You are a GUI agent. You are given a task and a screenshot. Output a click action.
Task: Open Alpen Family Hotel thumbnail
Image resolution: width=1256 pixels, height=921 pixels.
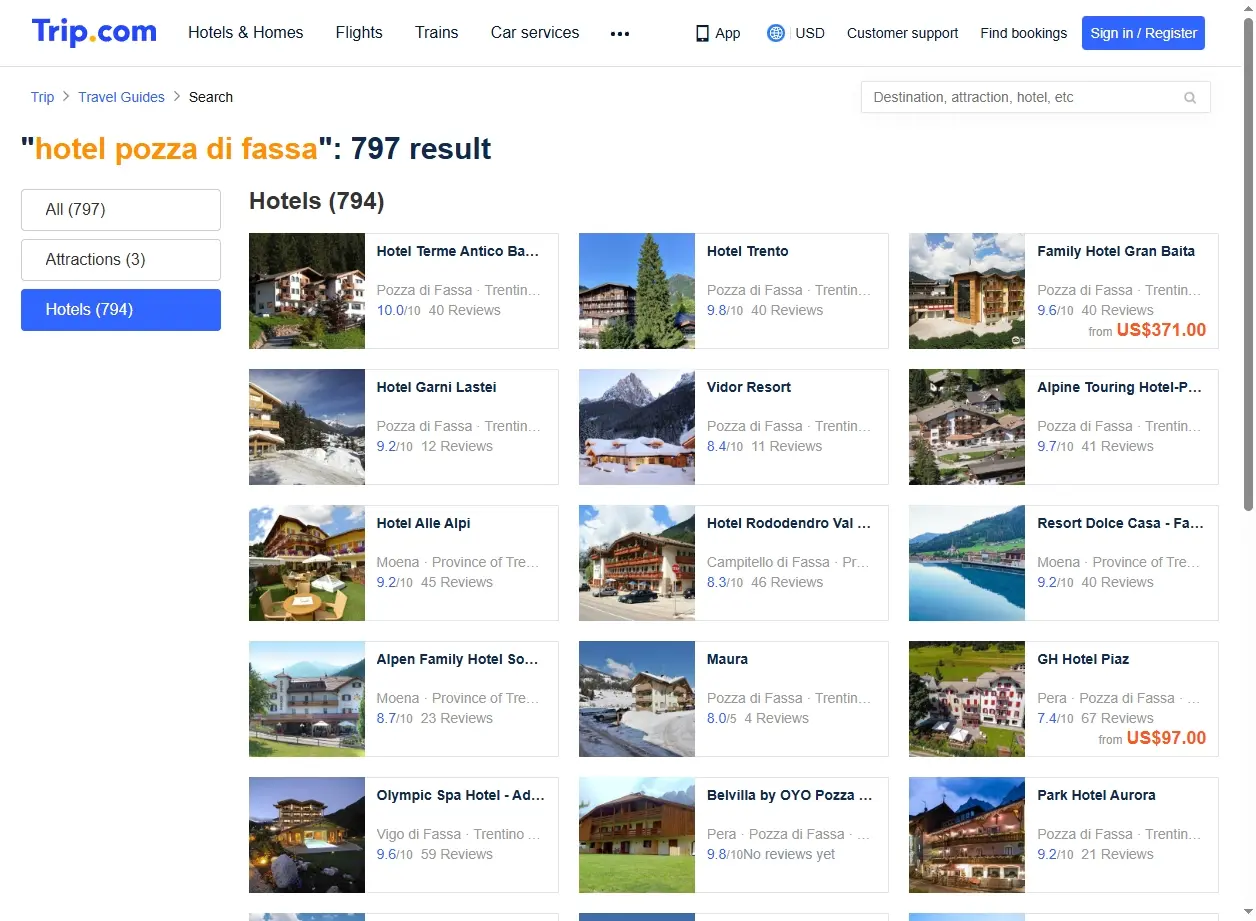pos(307,699)
